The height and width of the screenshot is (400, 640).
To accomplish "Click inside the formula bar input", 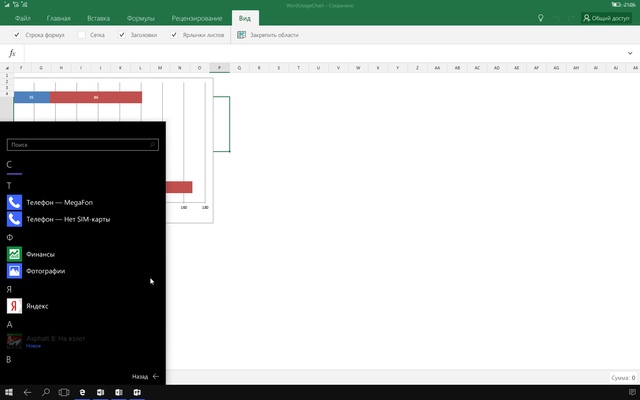I will point(323,53).
